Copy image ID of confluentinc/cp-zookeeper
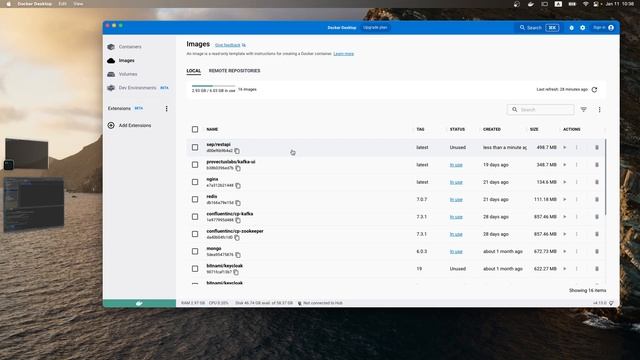This screenshot has width=640, height=360. [x=237, y=238]
